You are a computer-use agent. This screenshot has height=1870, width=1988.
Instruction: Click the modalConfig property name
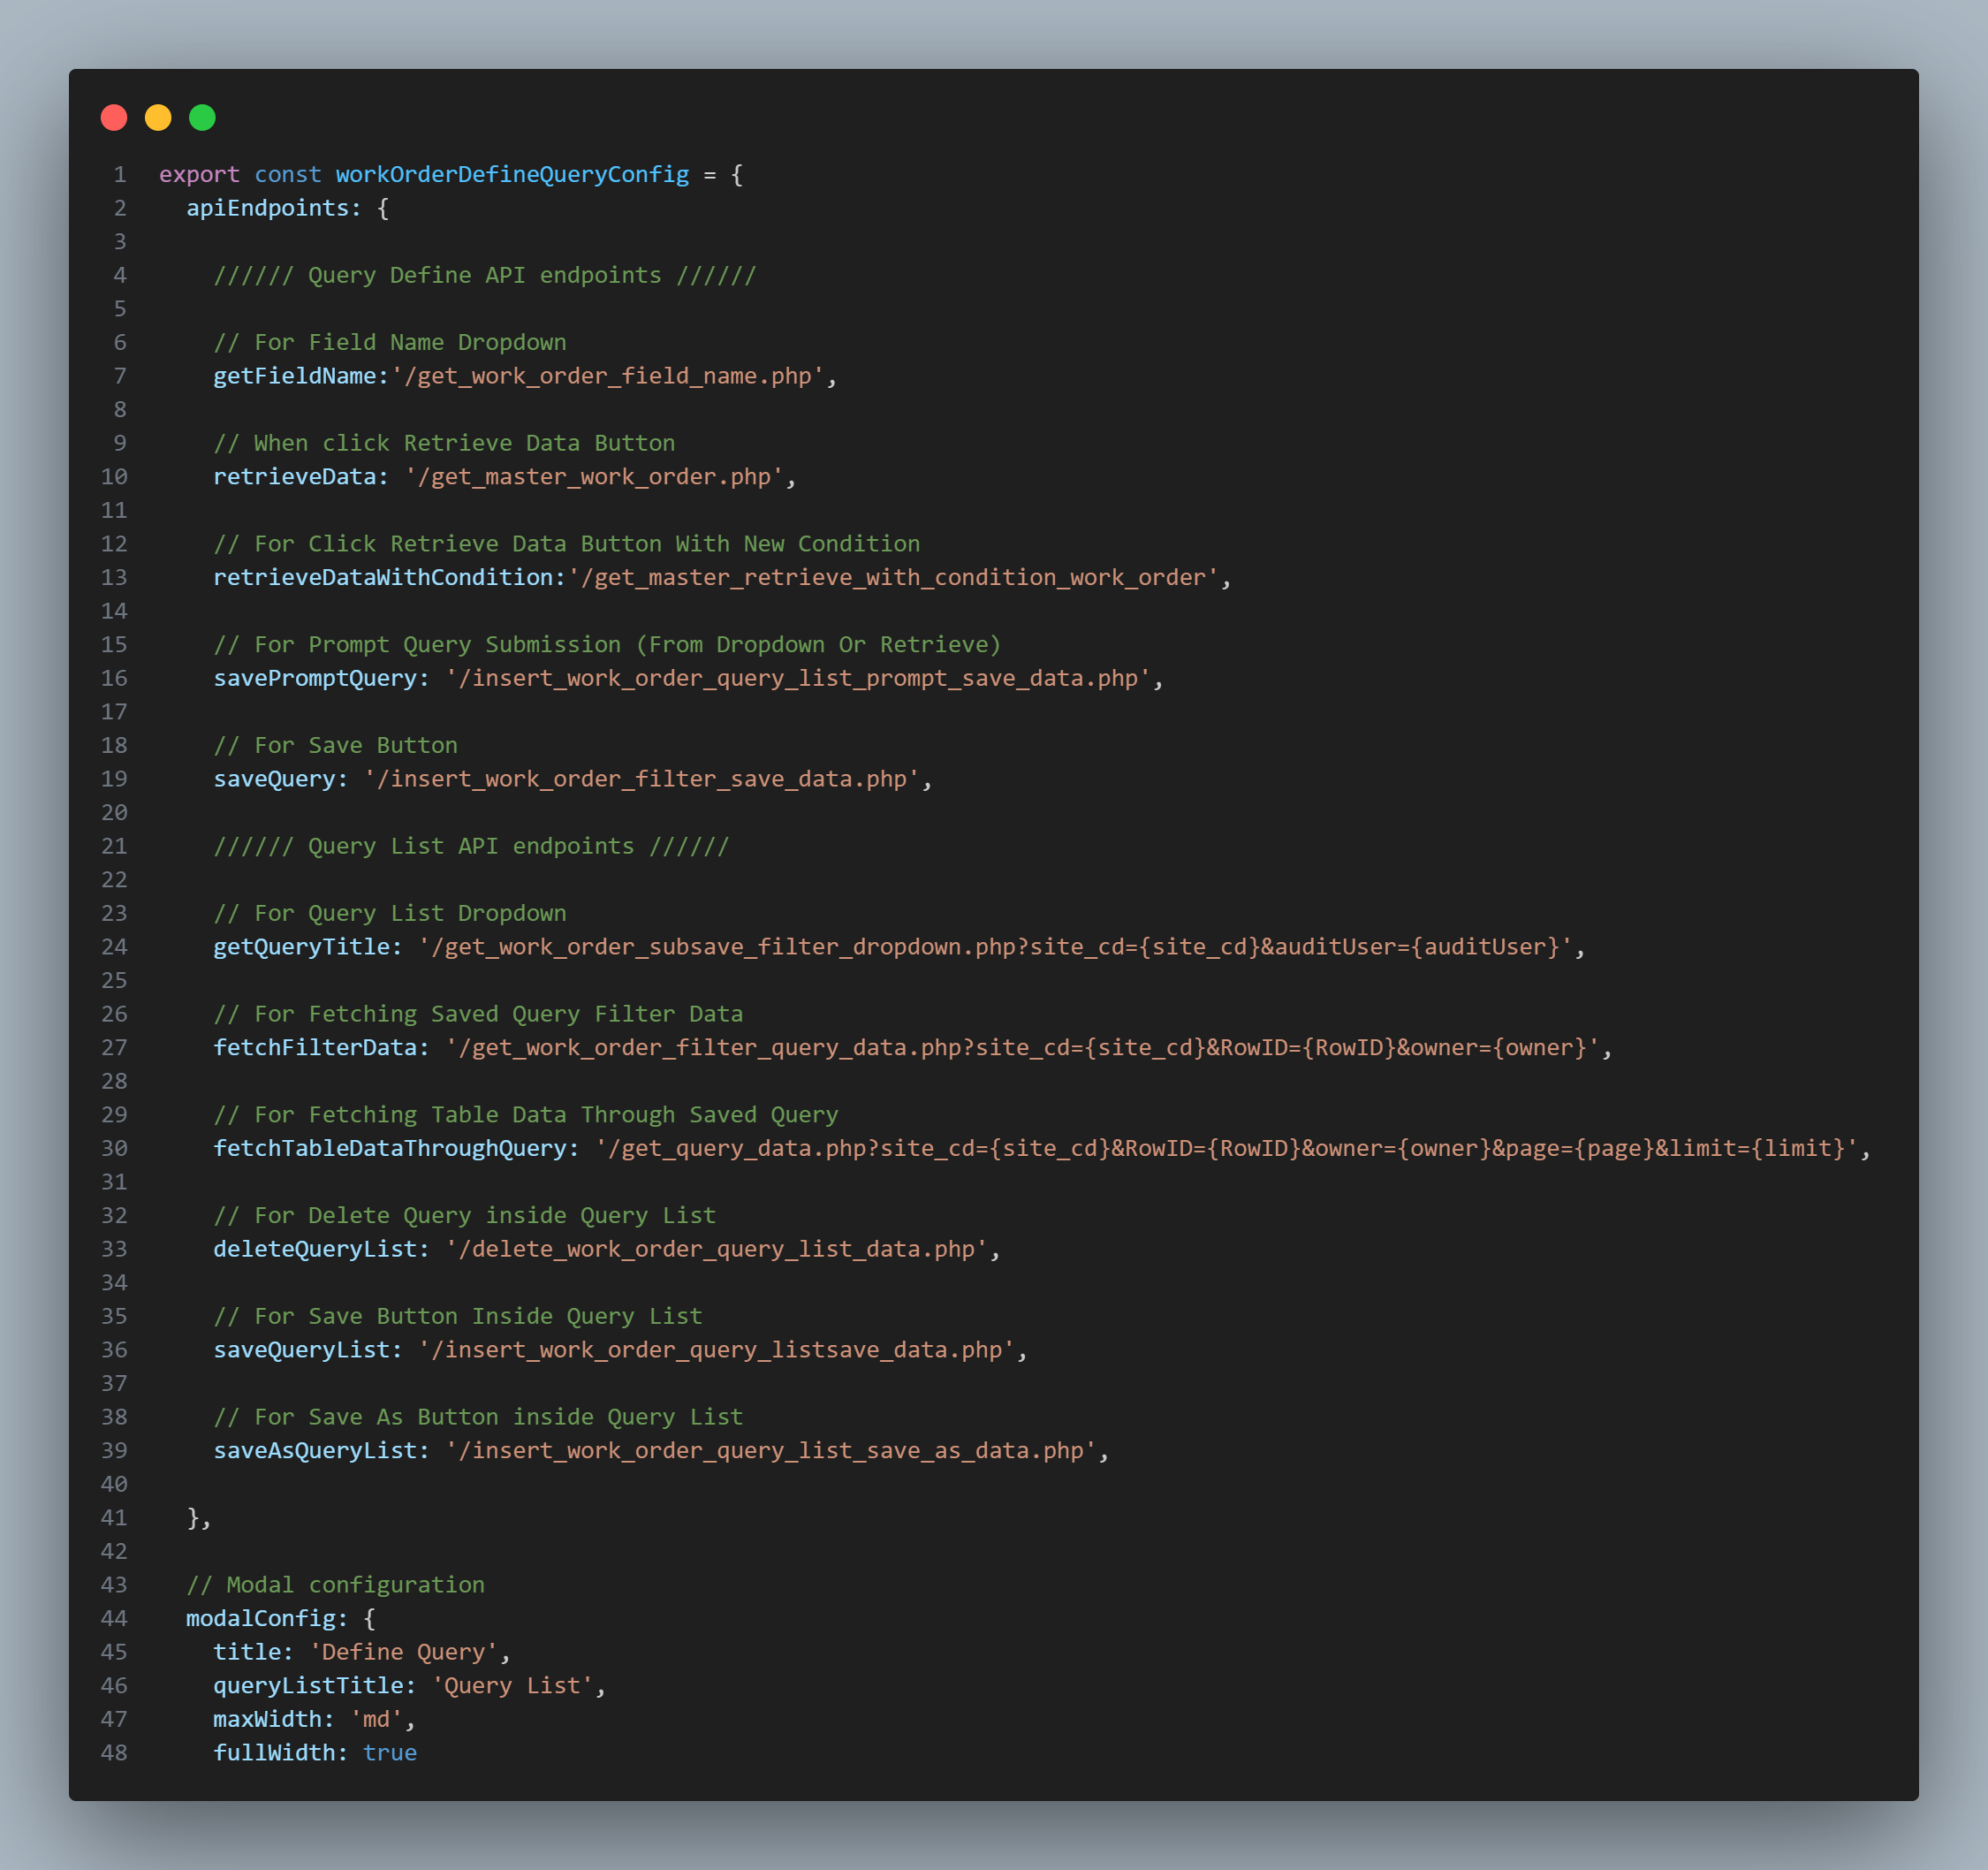[x=260, y=1619]
